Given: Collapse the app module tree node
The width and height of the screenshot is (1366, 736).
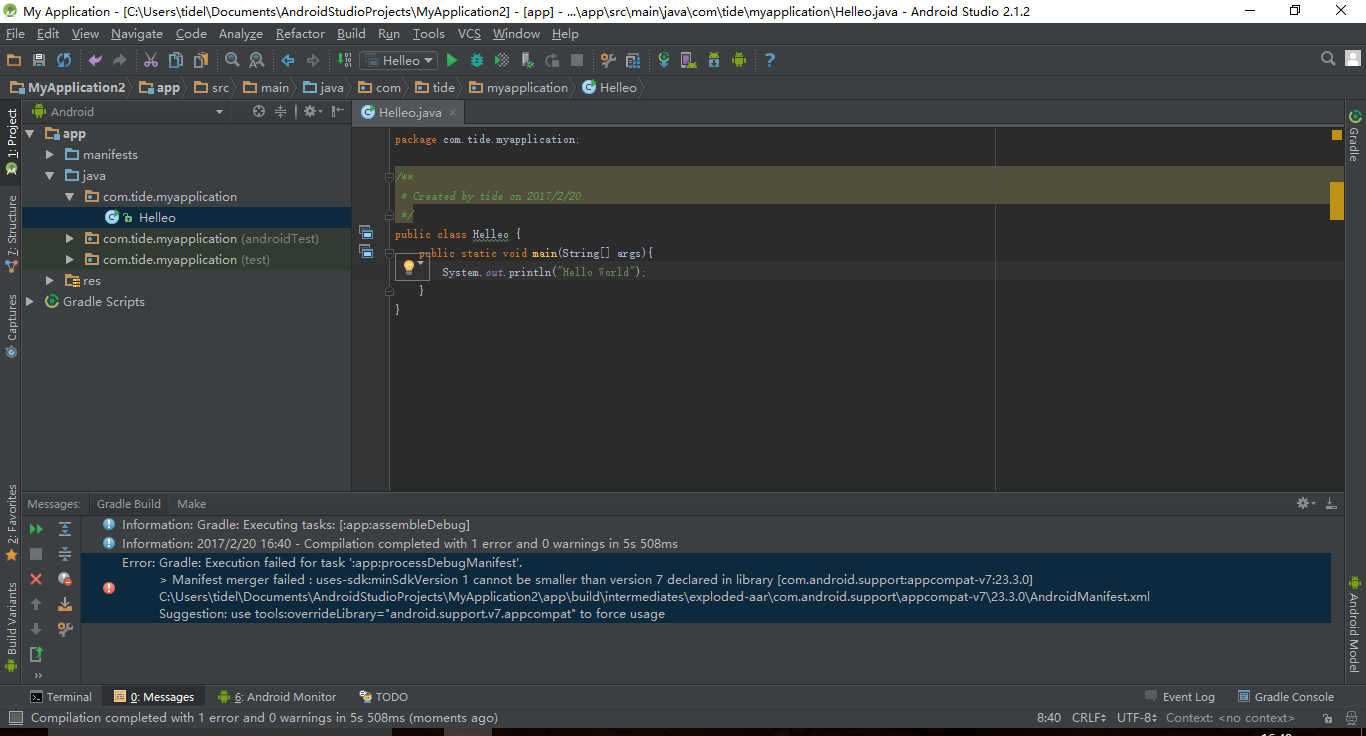Looking at the screenshot, I should (x=30, y=133).
